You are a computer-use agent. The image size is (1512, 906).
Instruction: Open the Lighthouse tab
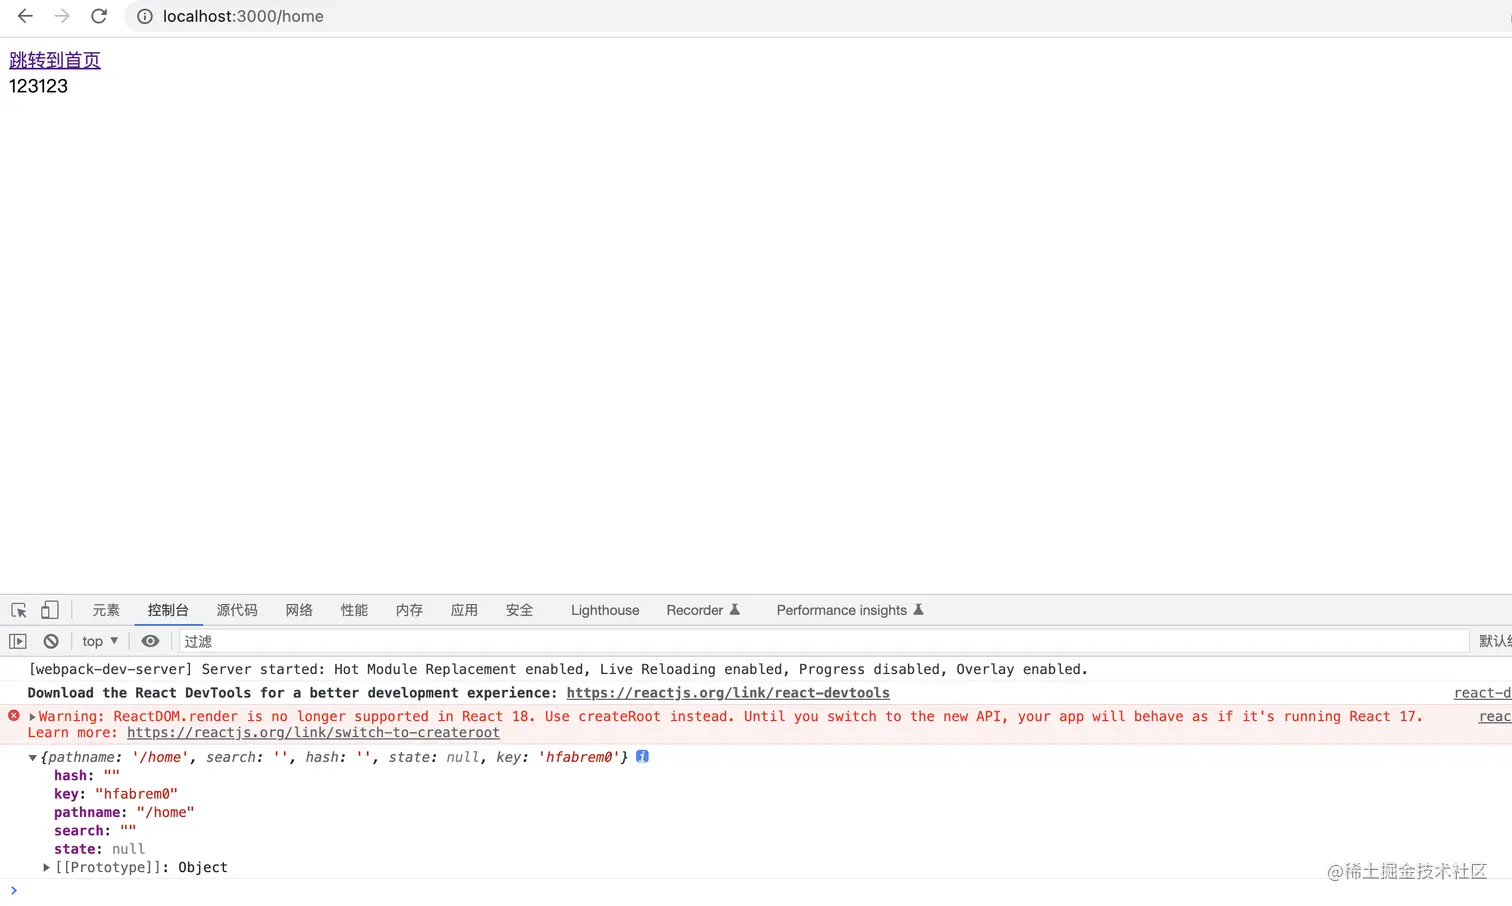[605, 610]
